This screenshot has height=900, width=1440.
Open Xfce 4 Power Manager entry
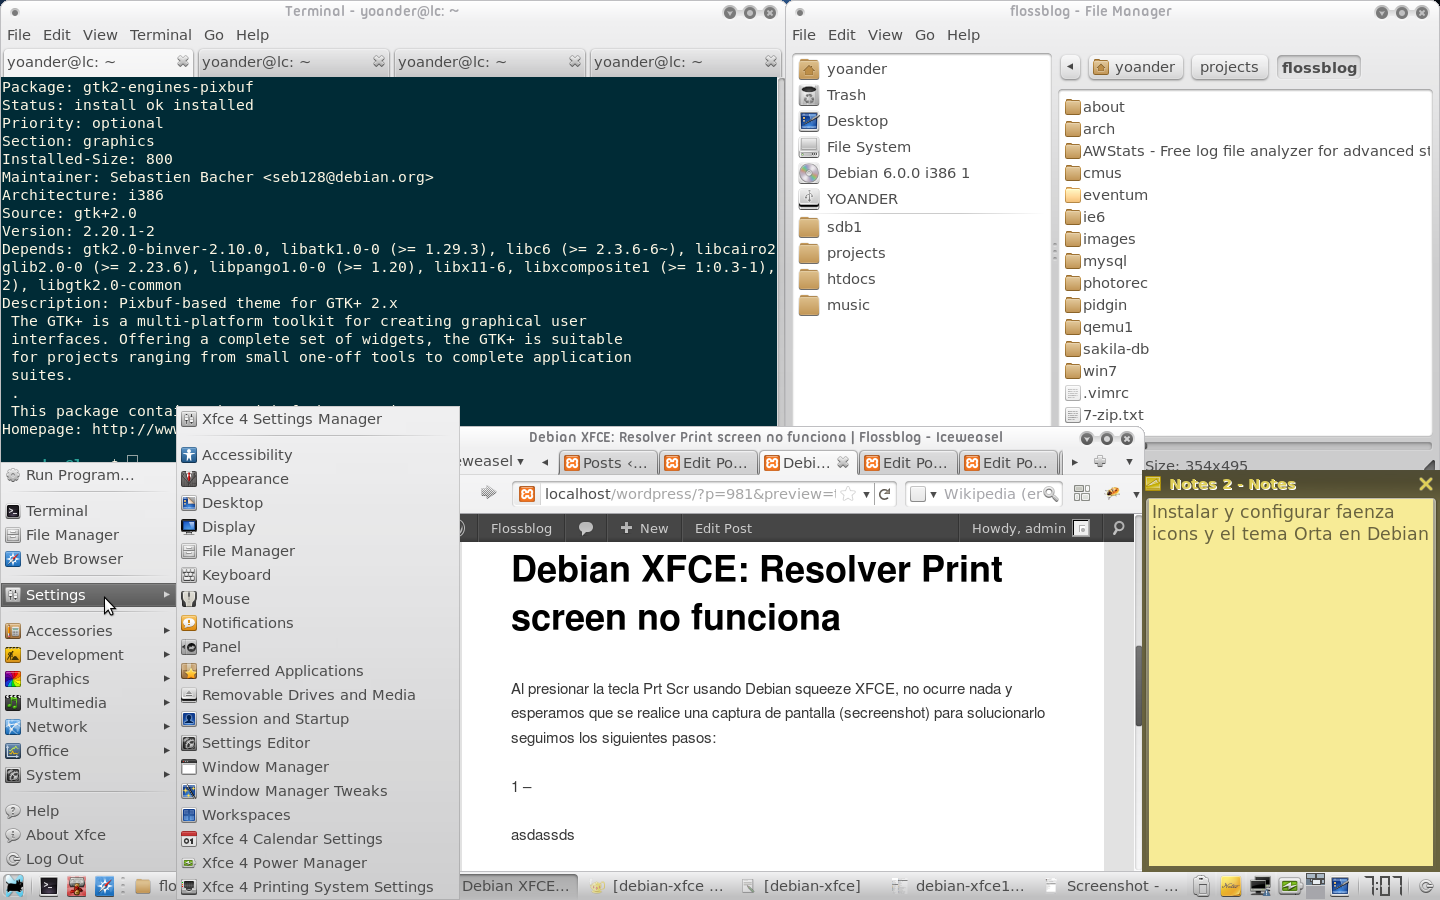(318, 863)
